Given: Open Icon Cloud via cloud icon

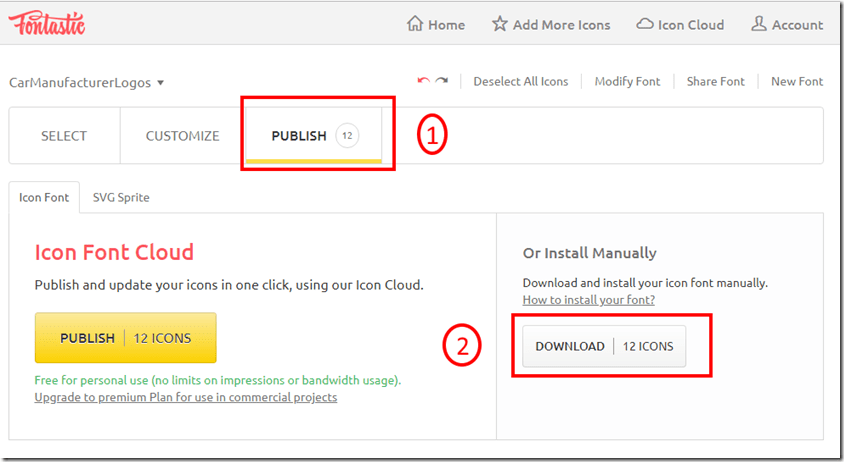Looking at the screenshot, I should 645,24.
